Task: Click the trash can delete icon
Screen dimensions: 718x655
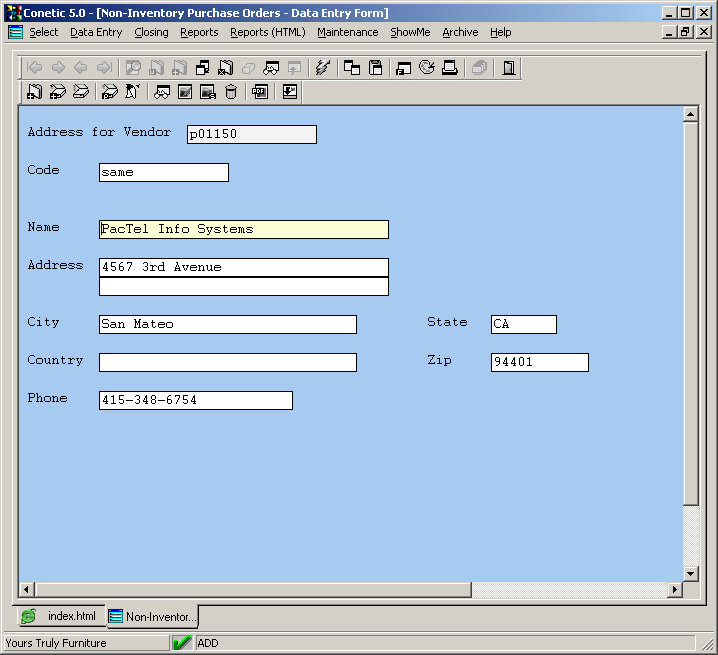Action: tap(231, 92)
